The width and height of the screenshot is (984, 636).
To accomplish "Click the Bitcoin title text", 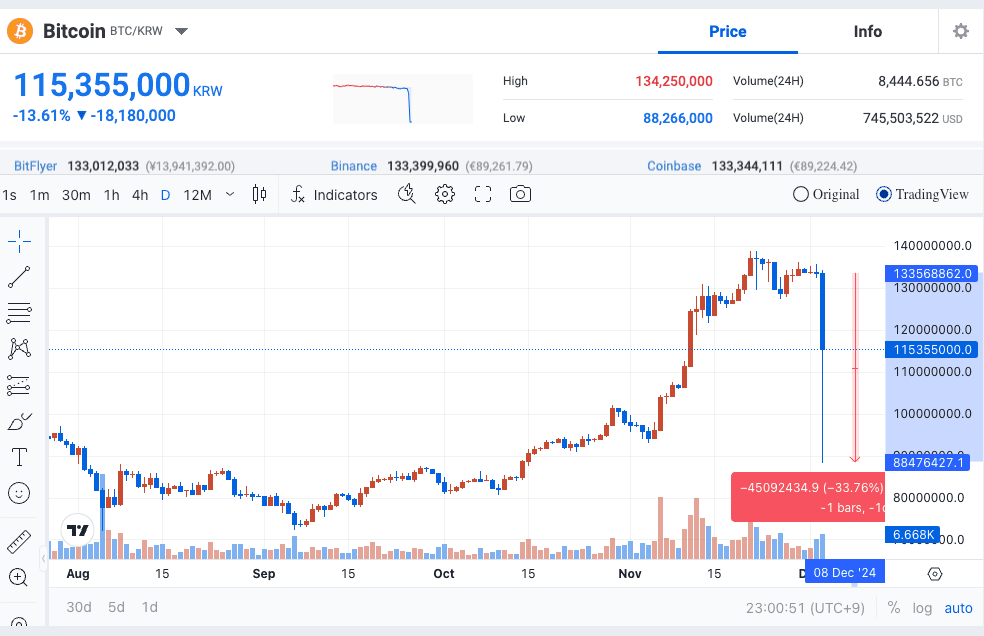I will (x=74, y=31).
